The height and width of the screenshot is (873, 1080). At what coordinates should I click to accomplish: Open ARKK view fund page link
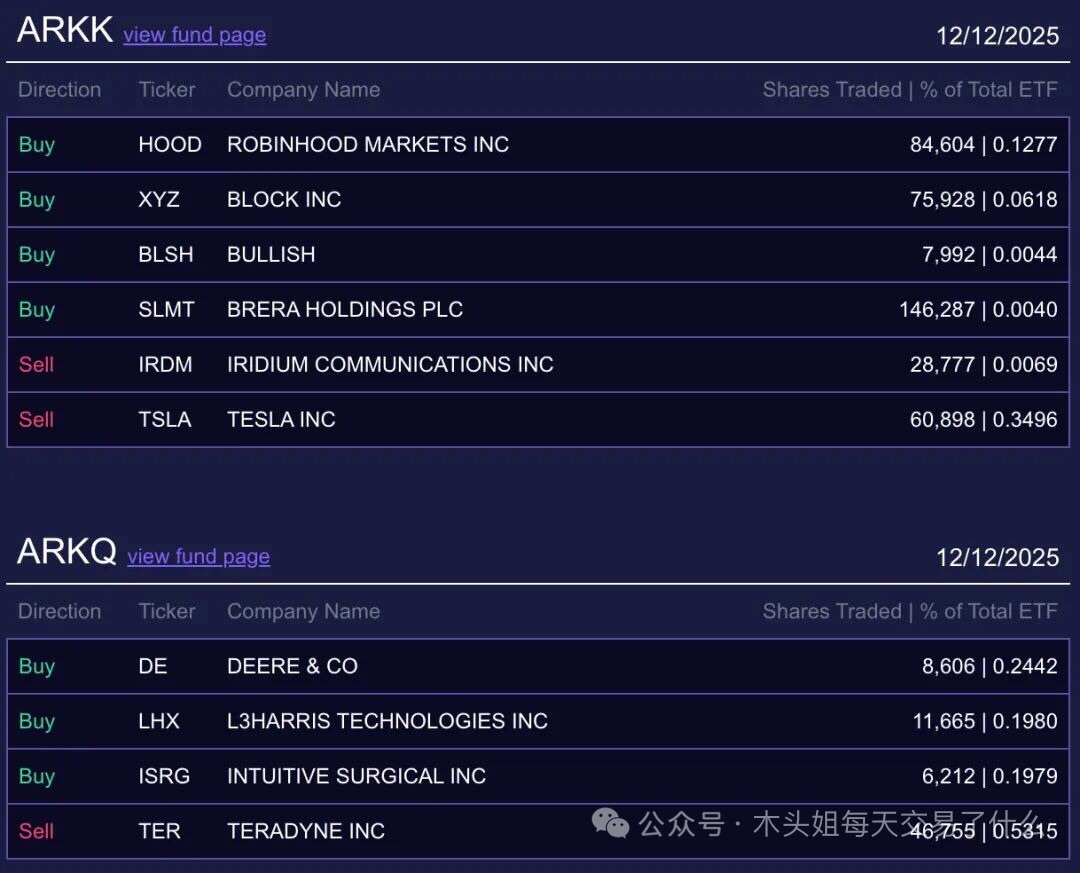point(195,34)
